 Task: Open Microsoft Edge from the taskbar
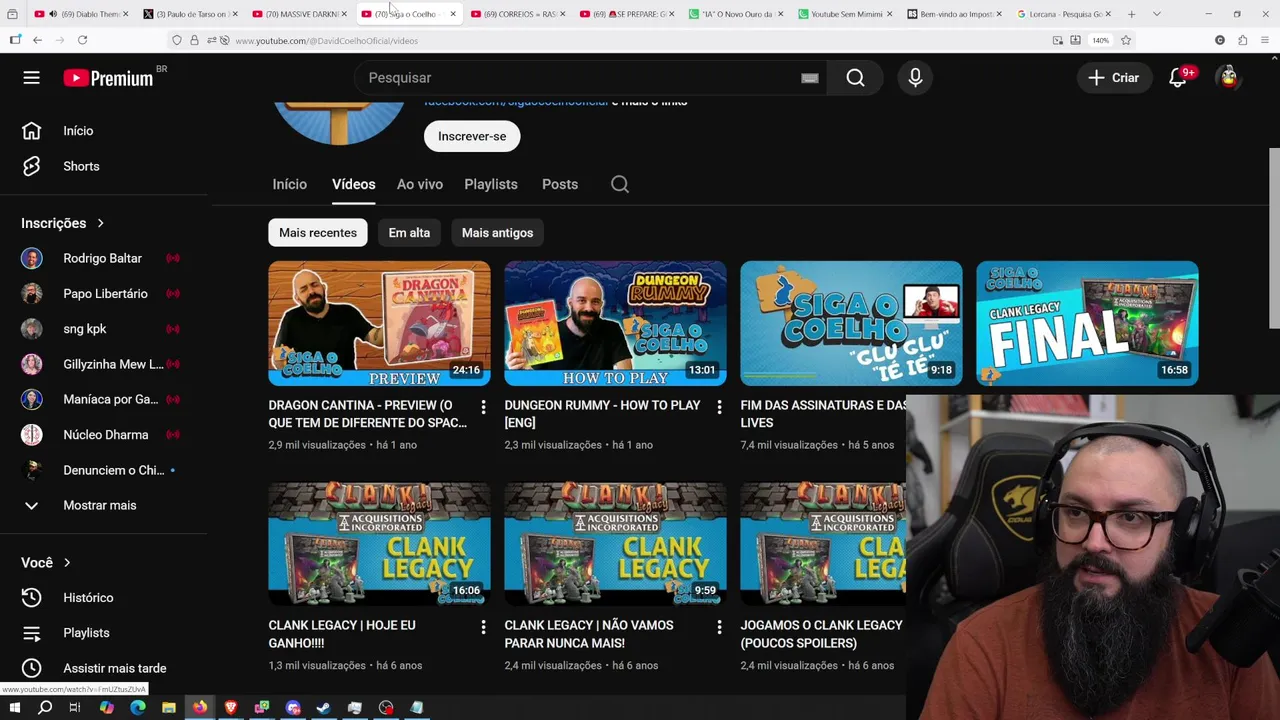click(138, 707)
